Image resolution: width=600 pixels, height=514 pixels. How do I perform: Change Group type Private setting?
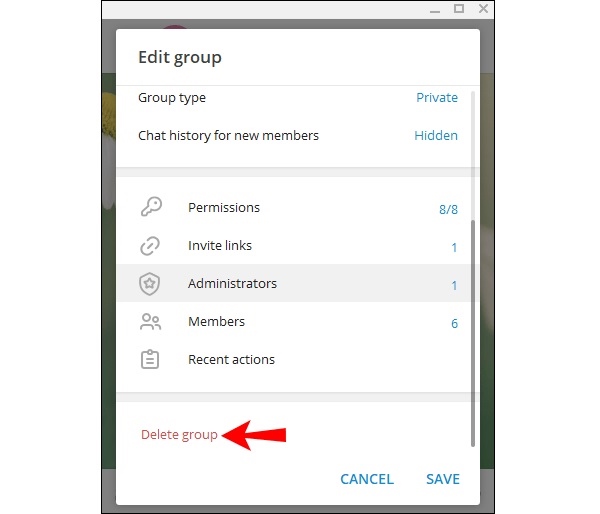coord(436,98)
